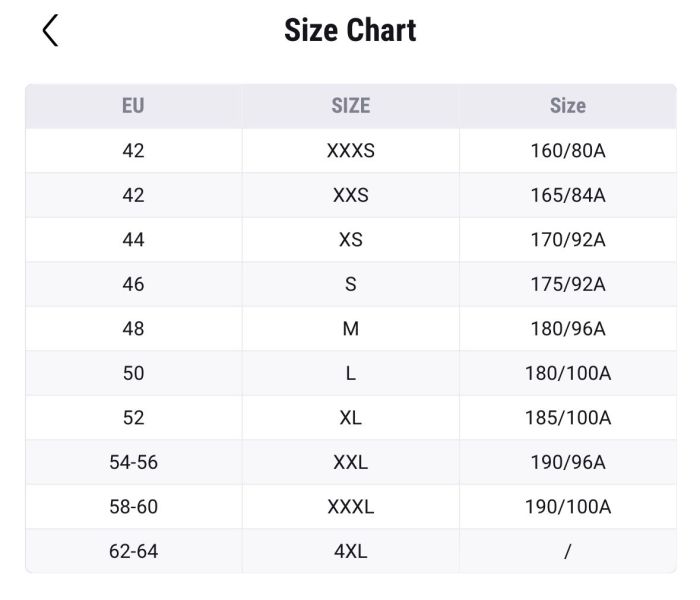Click the 160/80A measurement cell

tap(567, 151)
